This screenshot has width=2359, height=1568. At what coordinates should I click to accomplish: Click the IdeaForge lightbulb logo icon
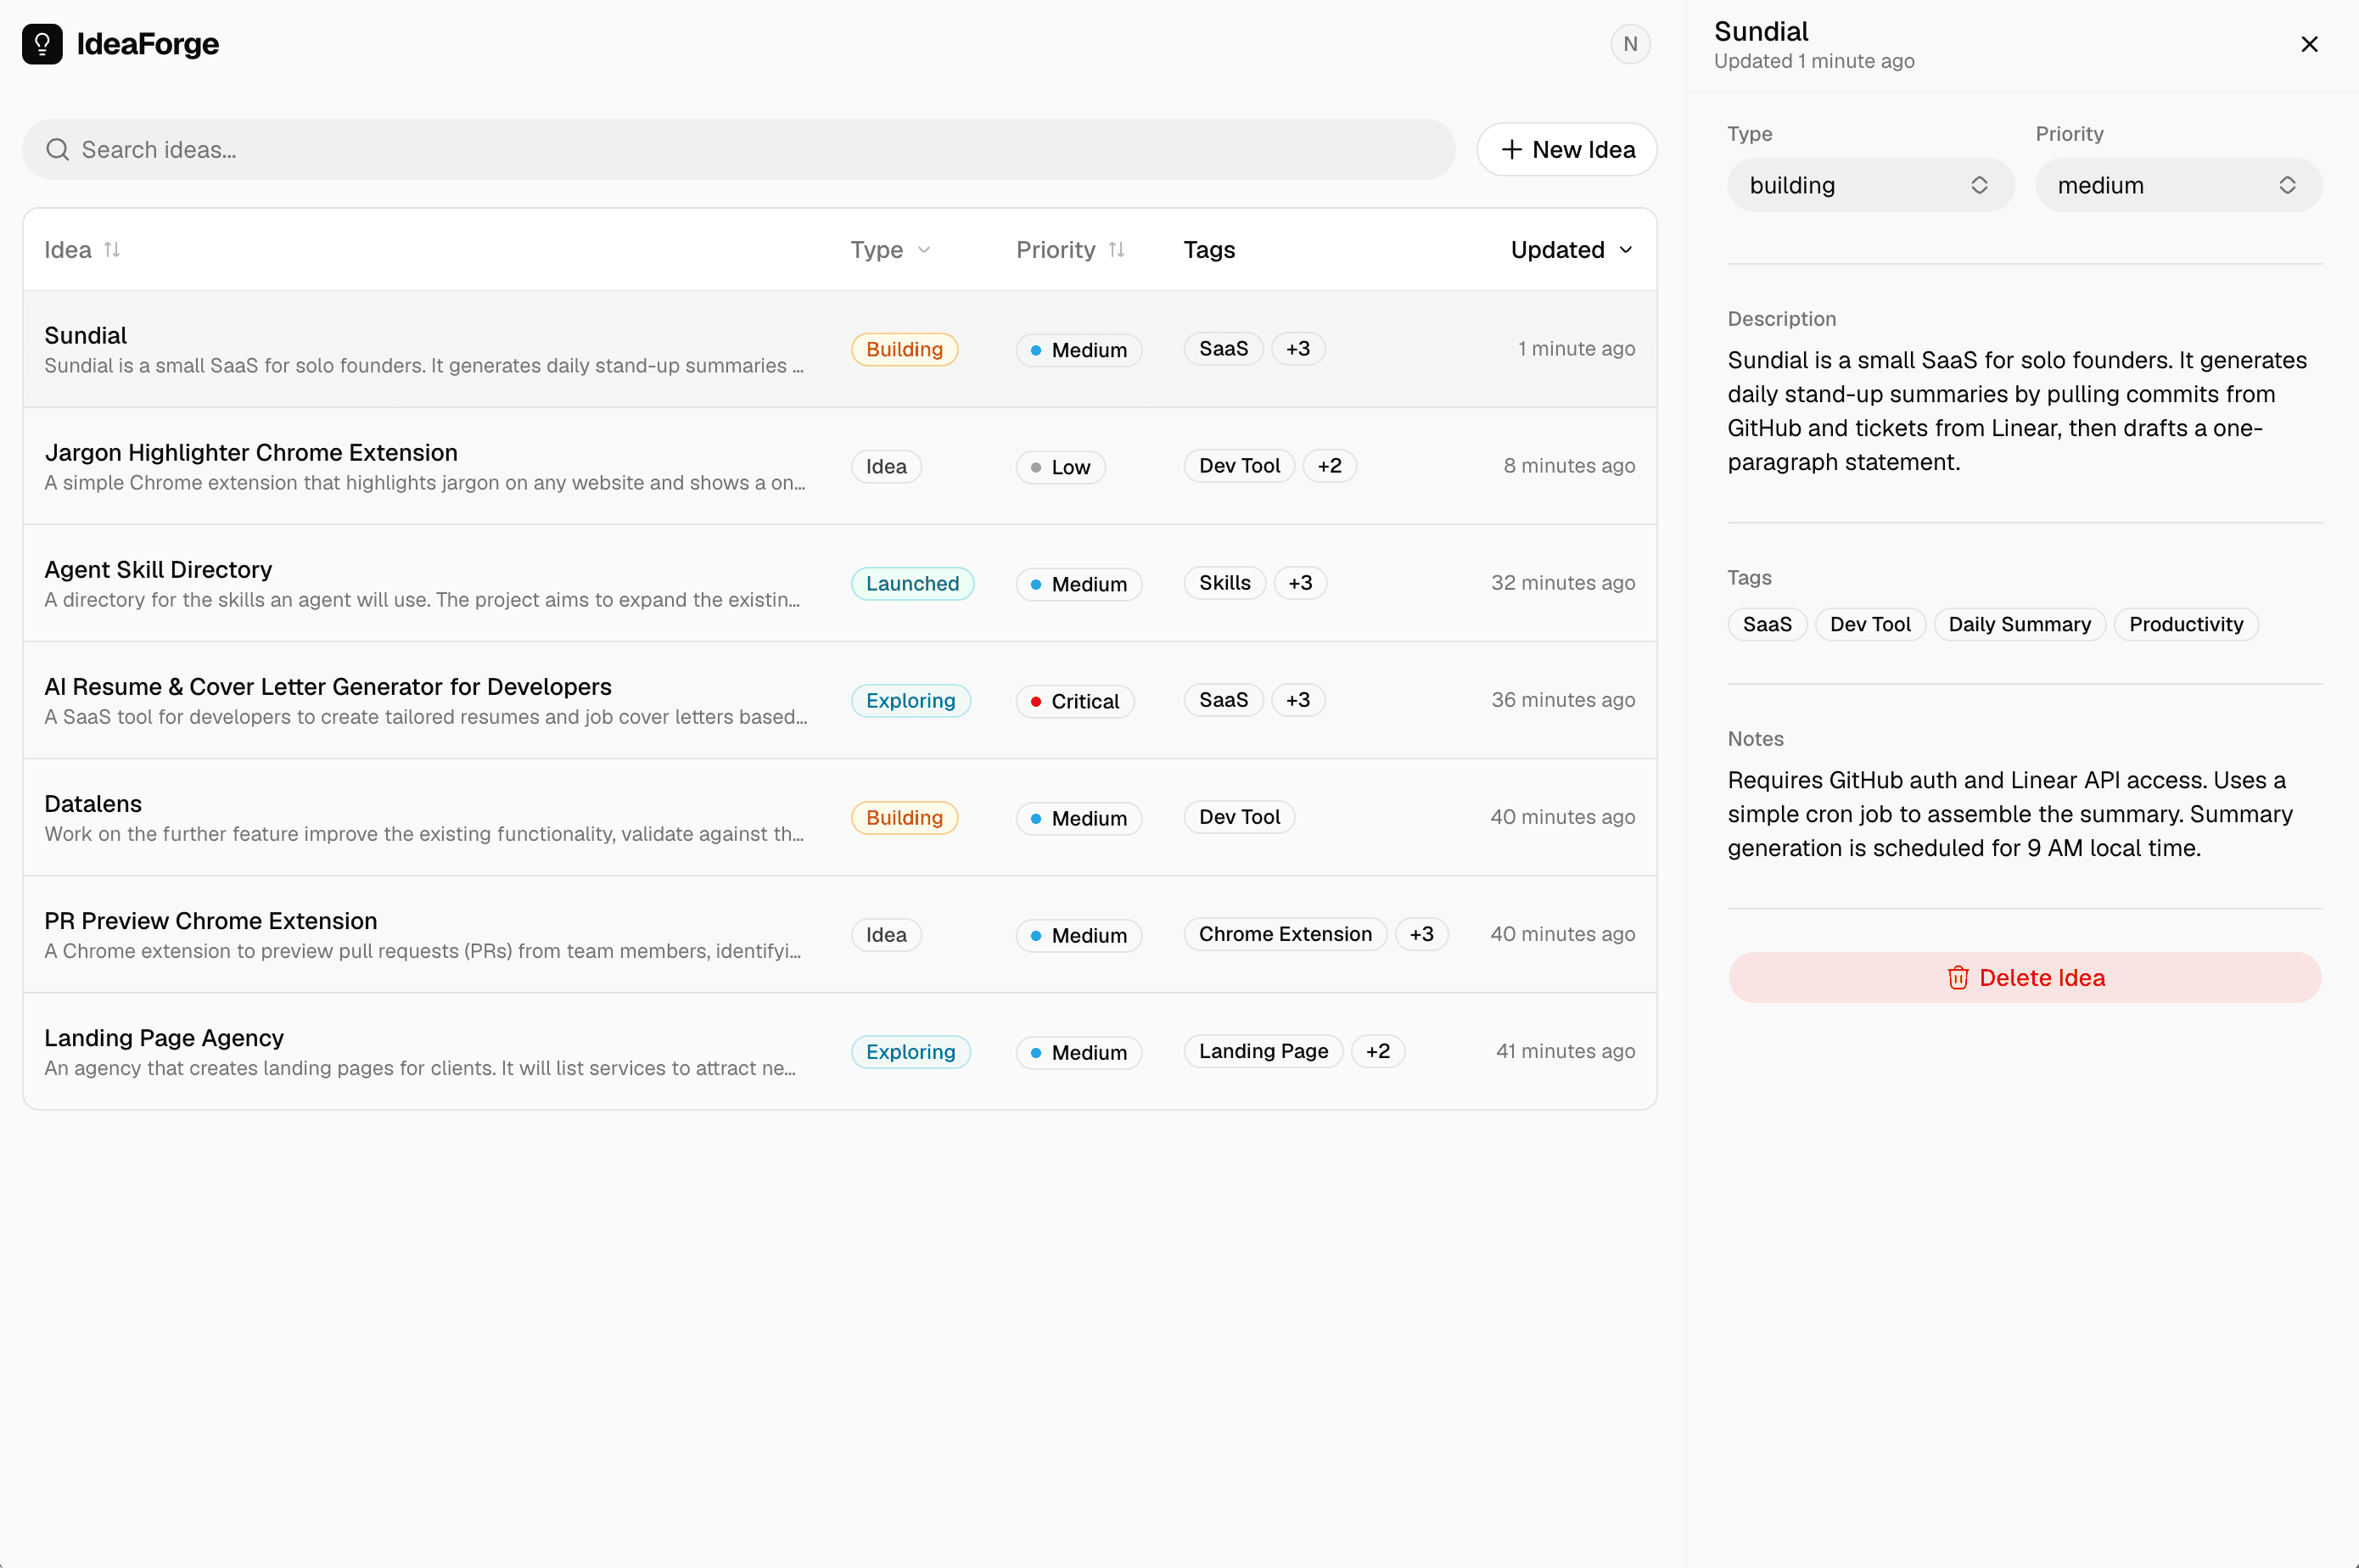tap(42, 44)
